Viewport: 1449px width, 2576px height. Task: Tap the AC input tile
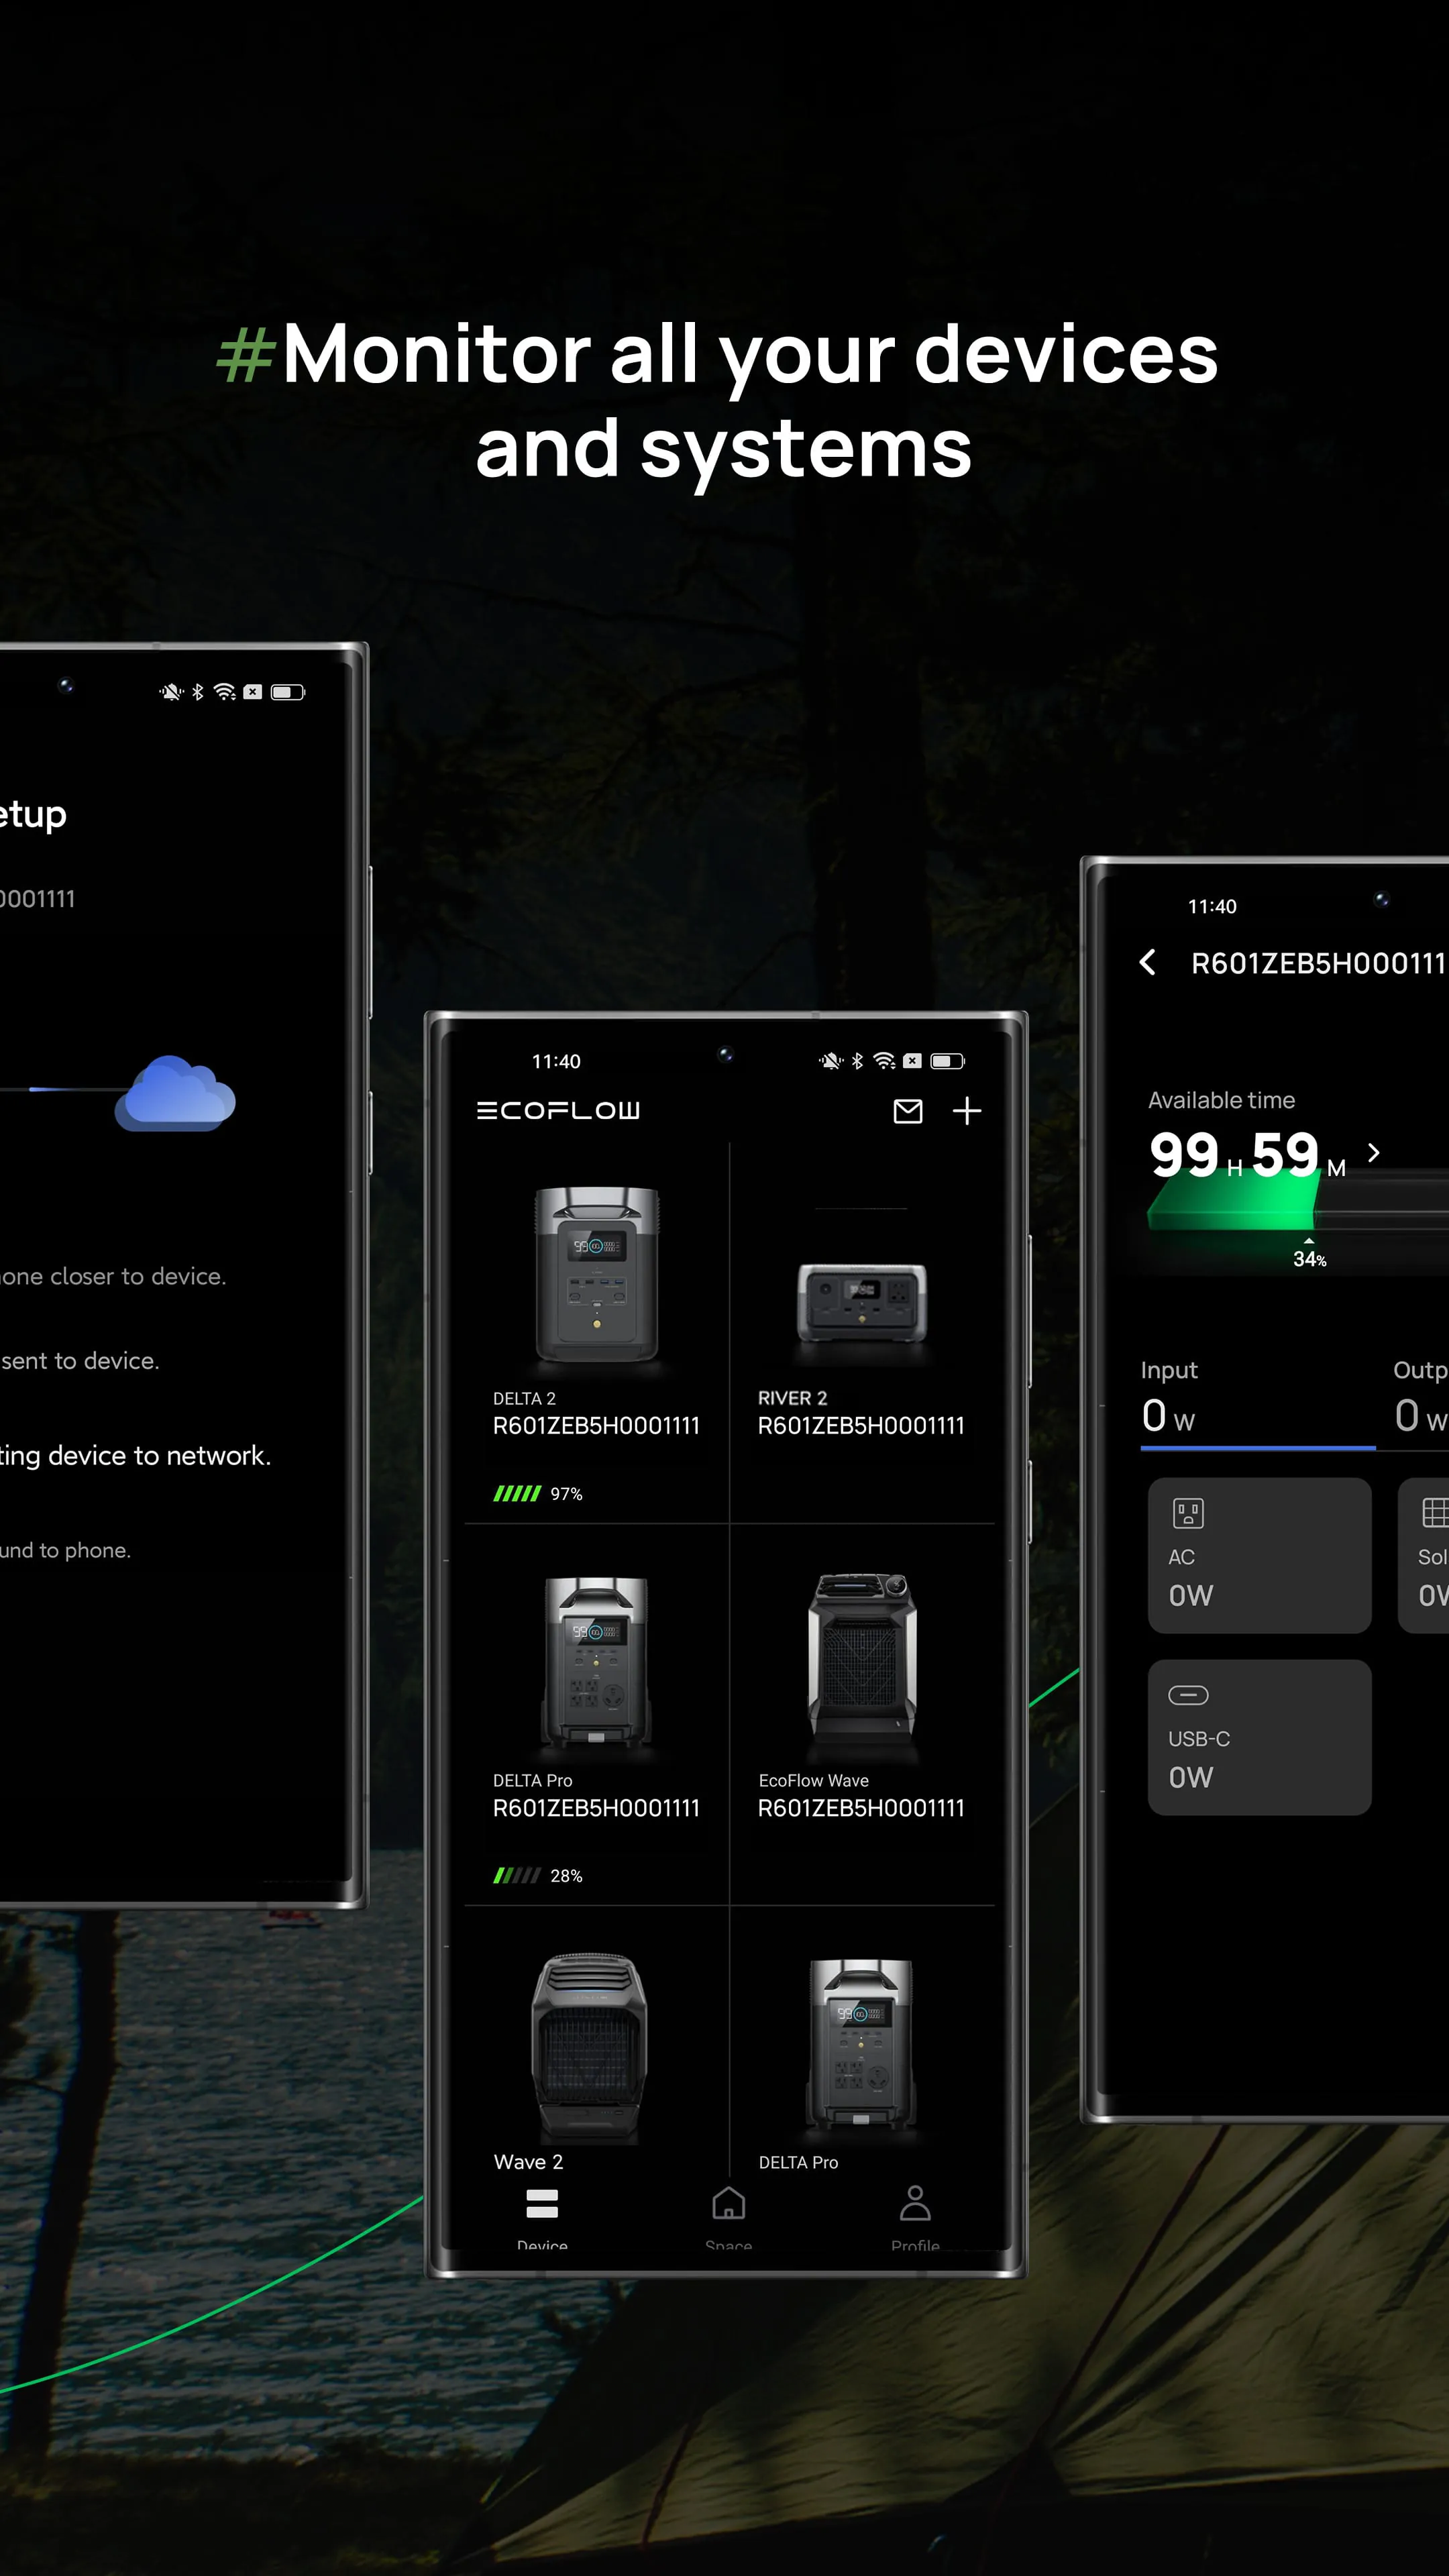click(x=1259, y=1555)
